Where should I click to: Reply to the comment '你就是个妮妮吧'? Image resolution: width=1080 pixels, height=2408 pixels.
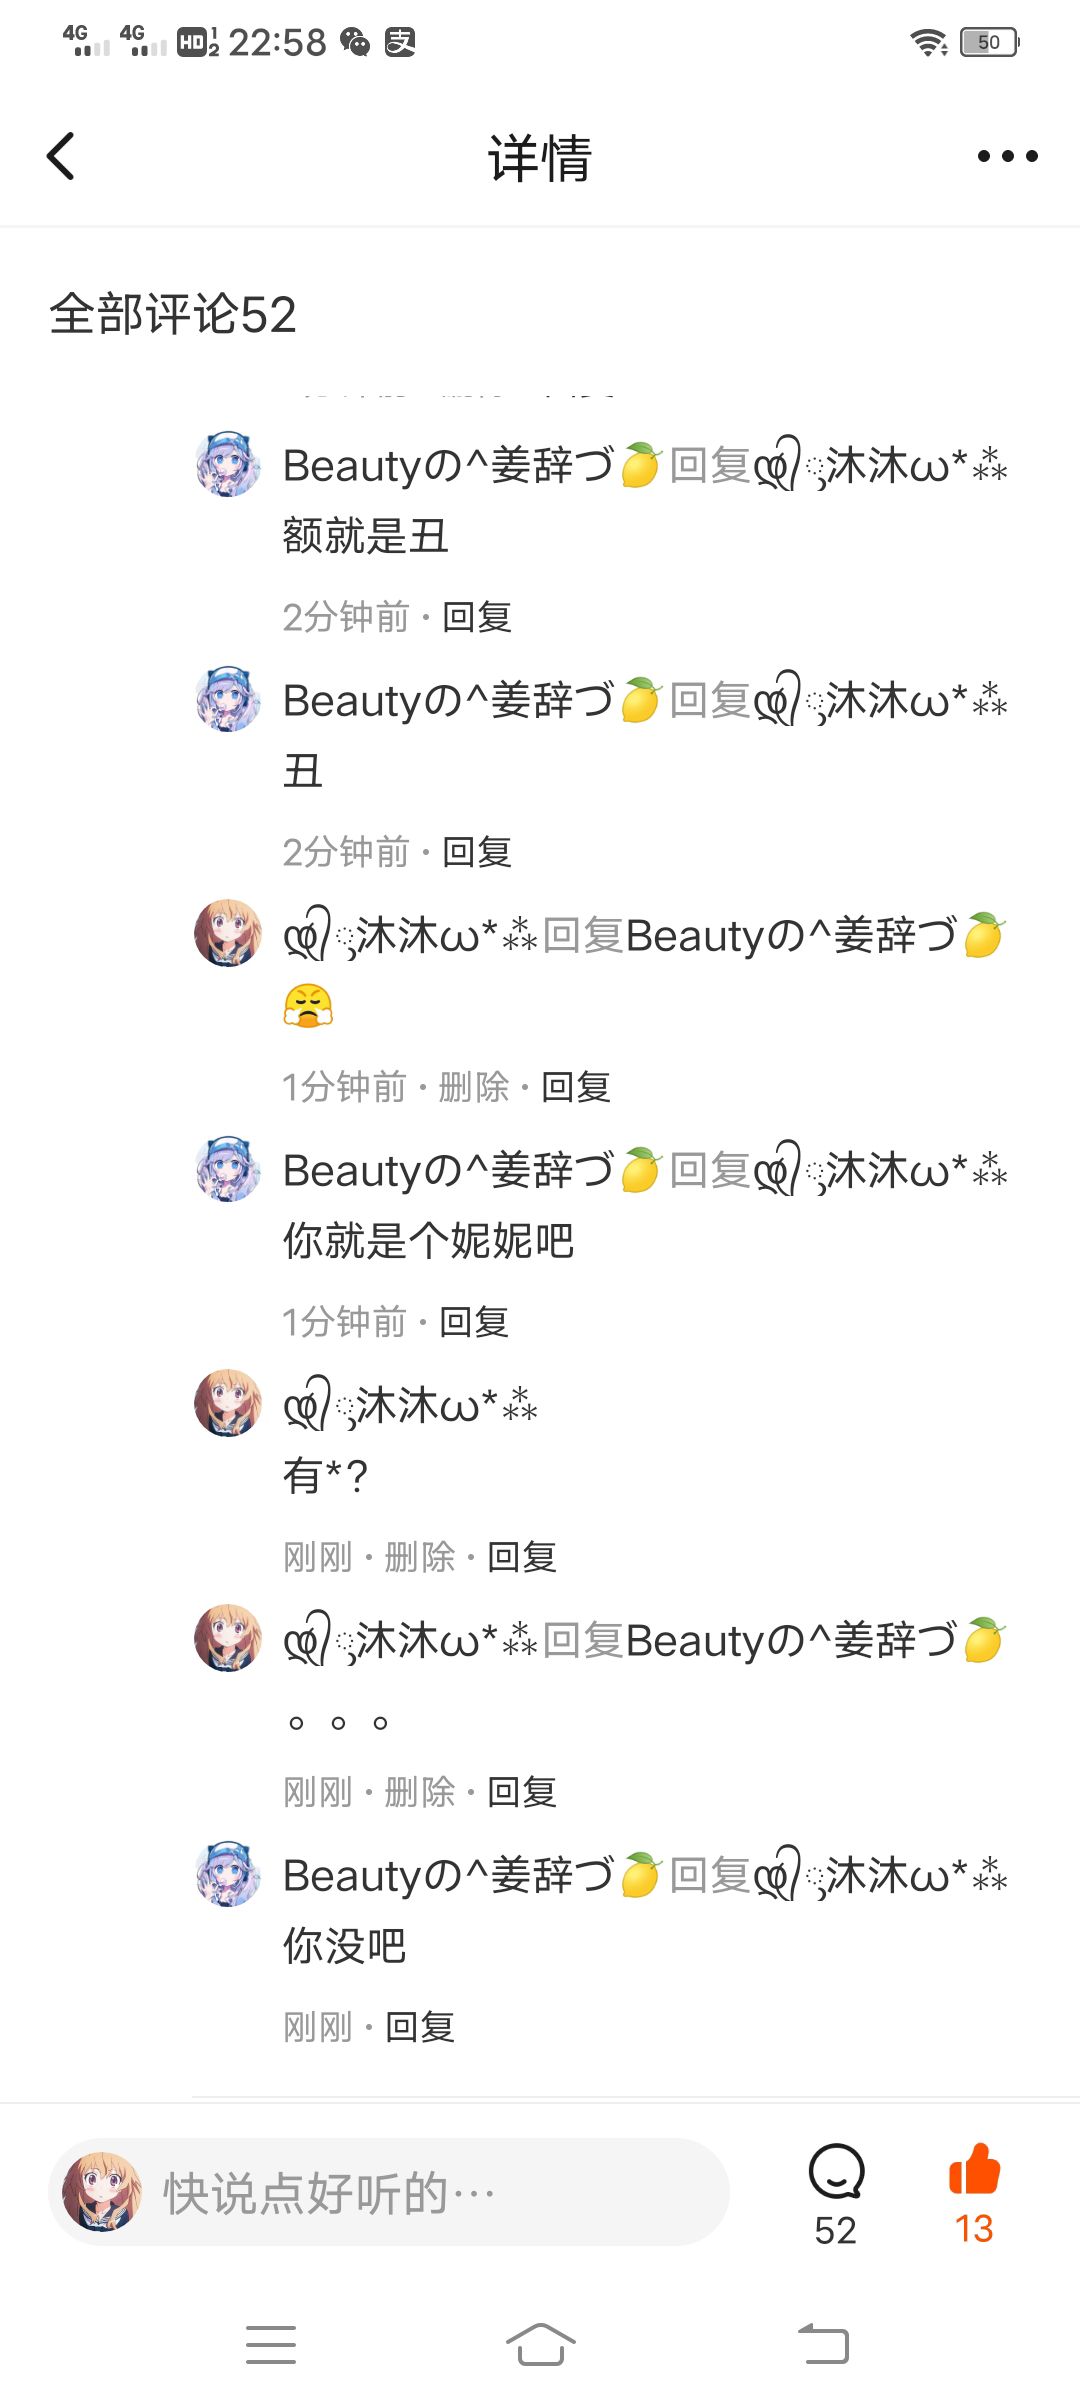pyautogui.click(x=474, y=1322)
